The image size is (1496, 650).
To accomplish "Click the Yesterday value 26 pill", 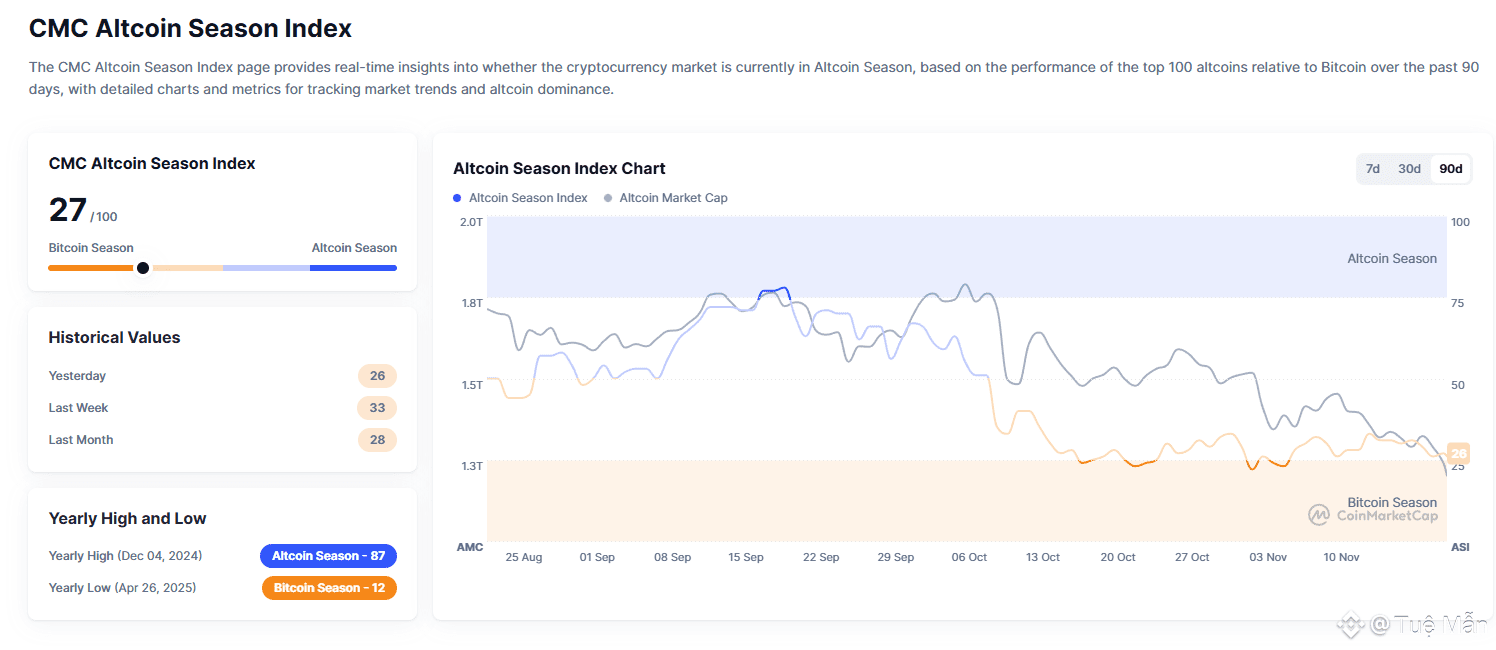I will point(377,376).
